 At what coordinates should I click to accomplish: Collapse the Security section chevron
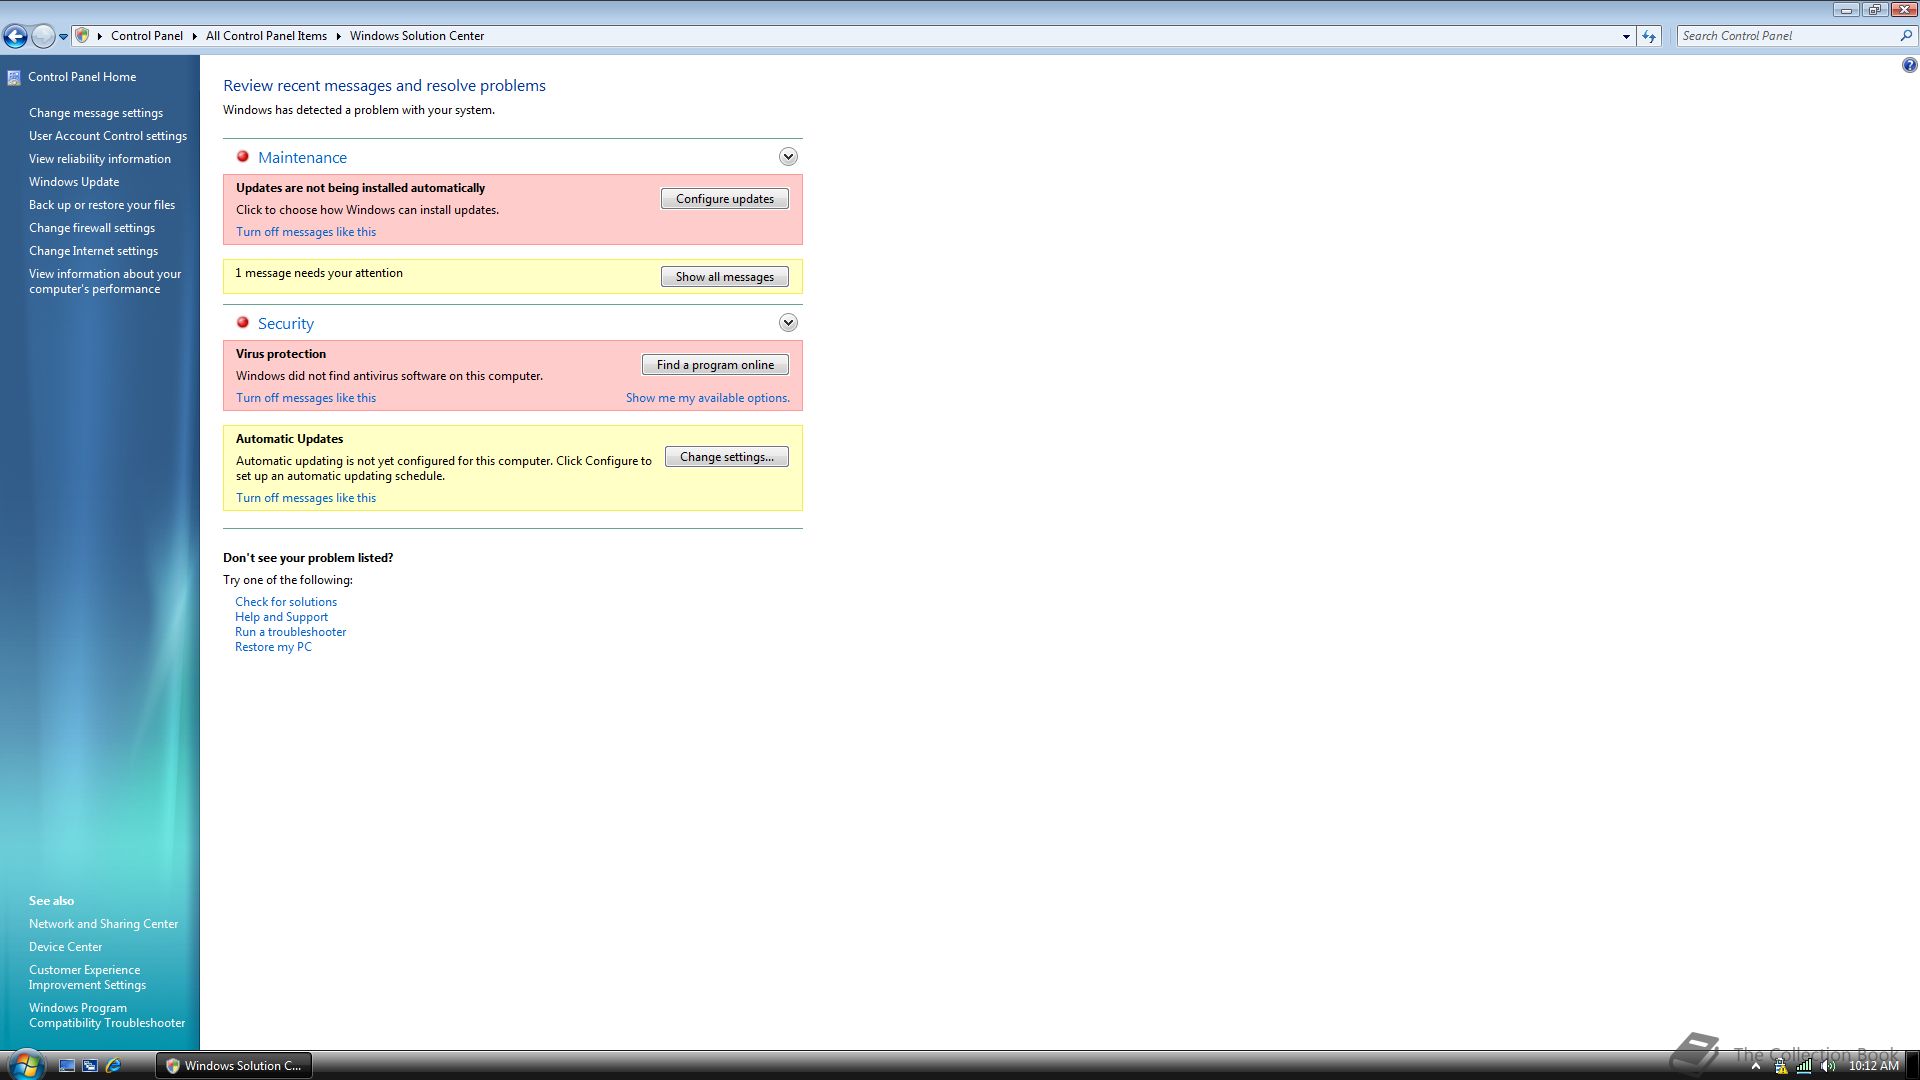pos(788,323)
